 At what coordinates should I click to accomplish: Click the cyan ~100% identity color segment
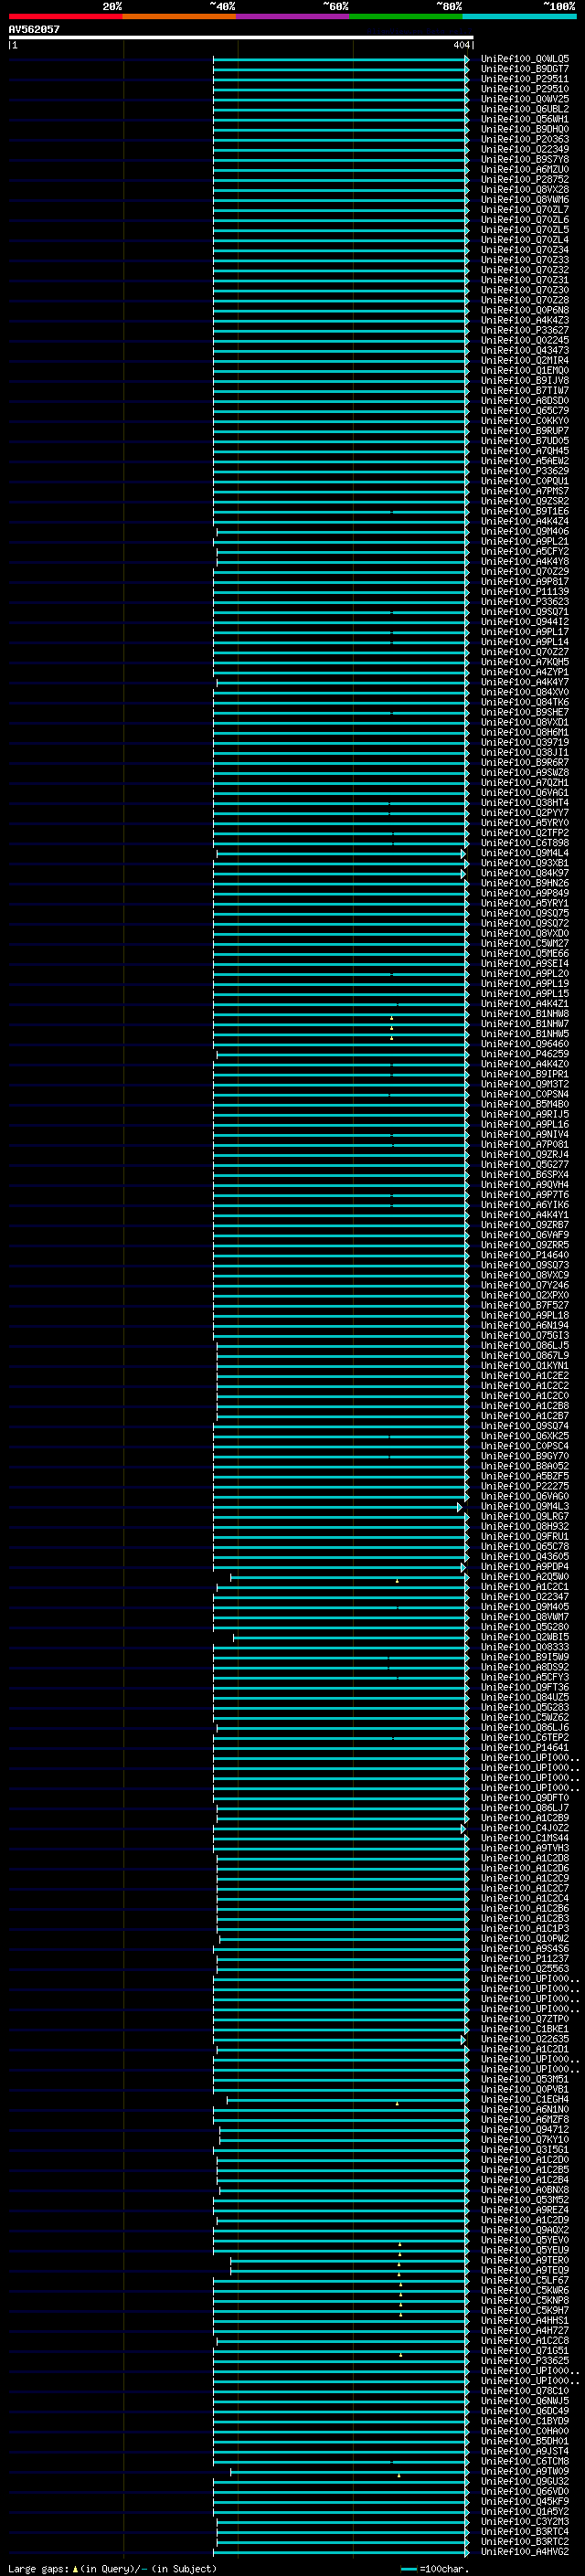[519, 16]
